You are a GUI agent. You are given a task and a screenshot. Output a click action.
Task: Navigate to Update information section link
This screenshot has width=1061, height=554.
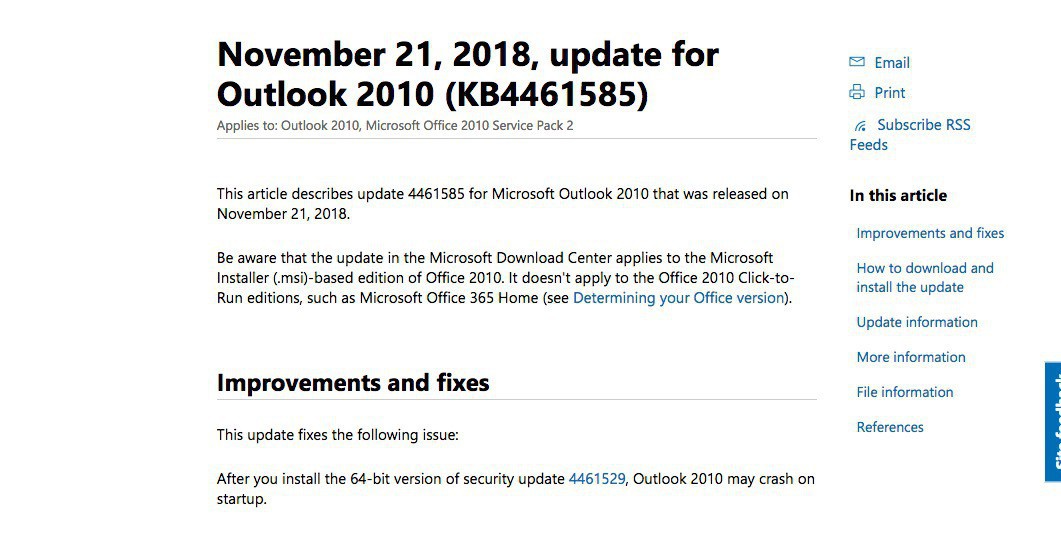click(917, 322)
